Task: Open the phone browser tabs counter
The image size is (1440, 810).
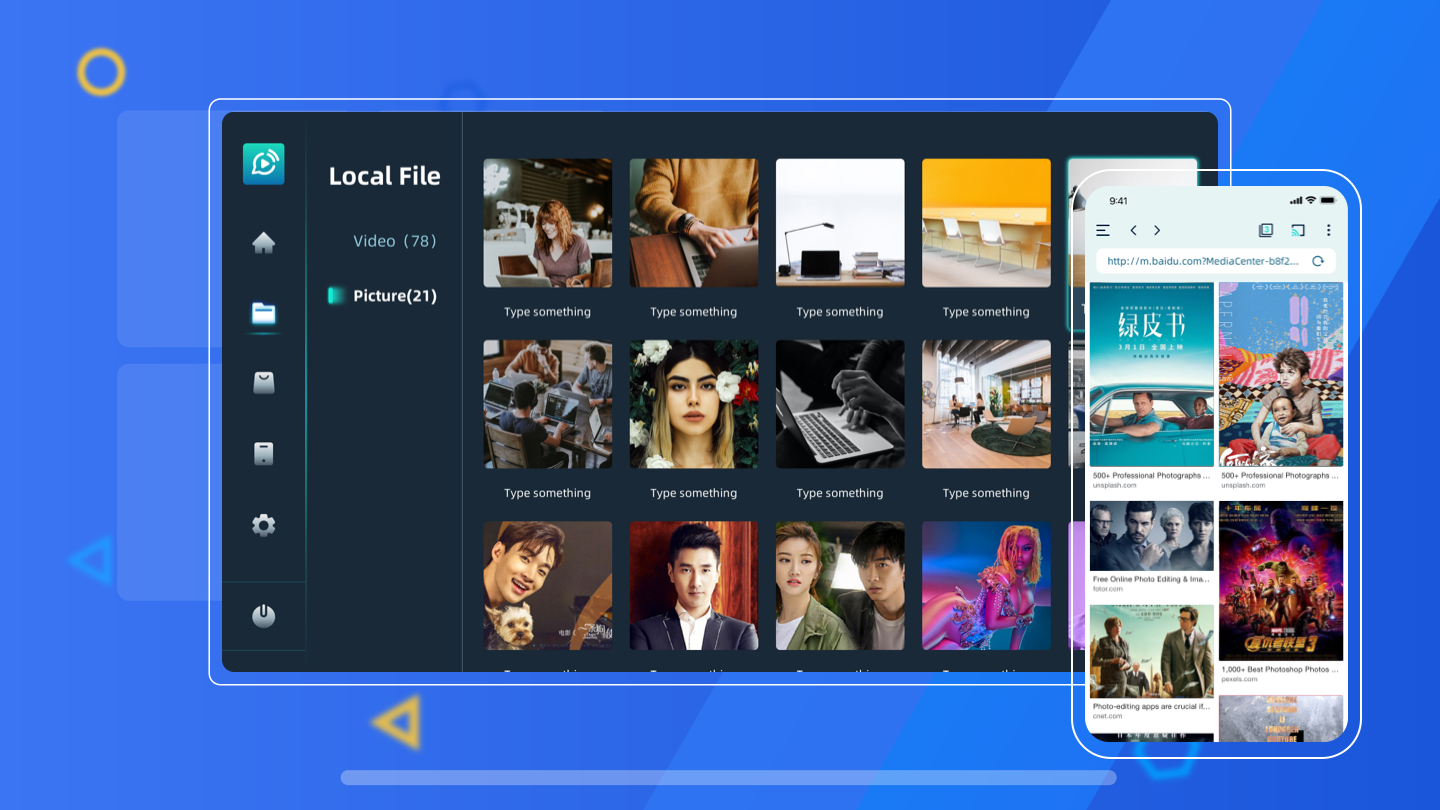Action: 1266,230
